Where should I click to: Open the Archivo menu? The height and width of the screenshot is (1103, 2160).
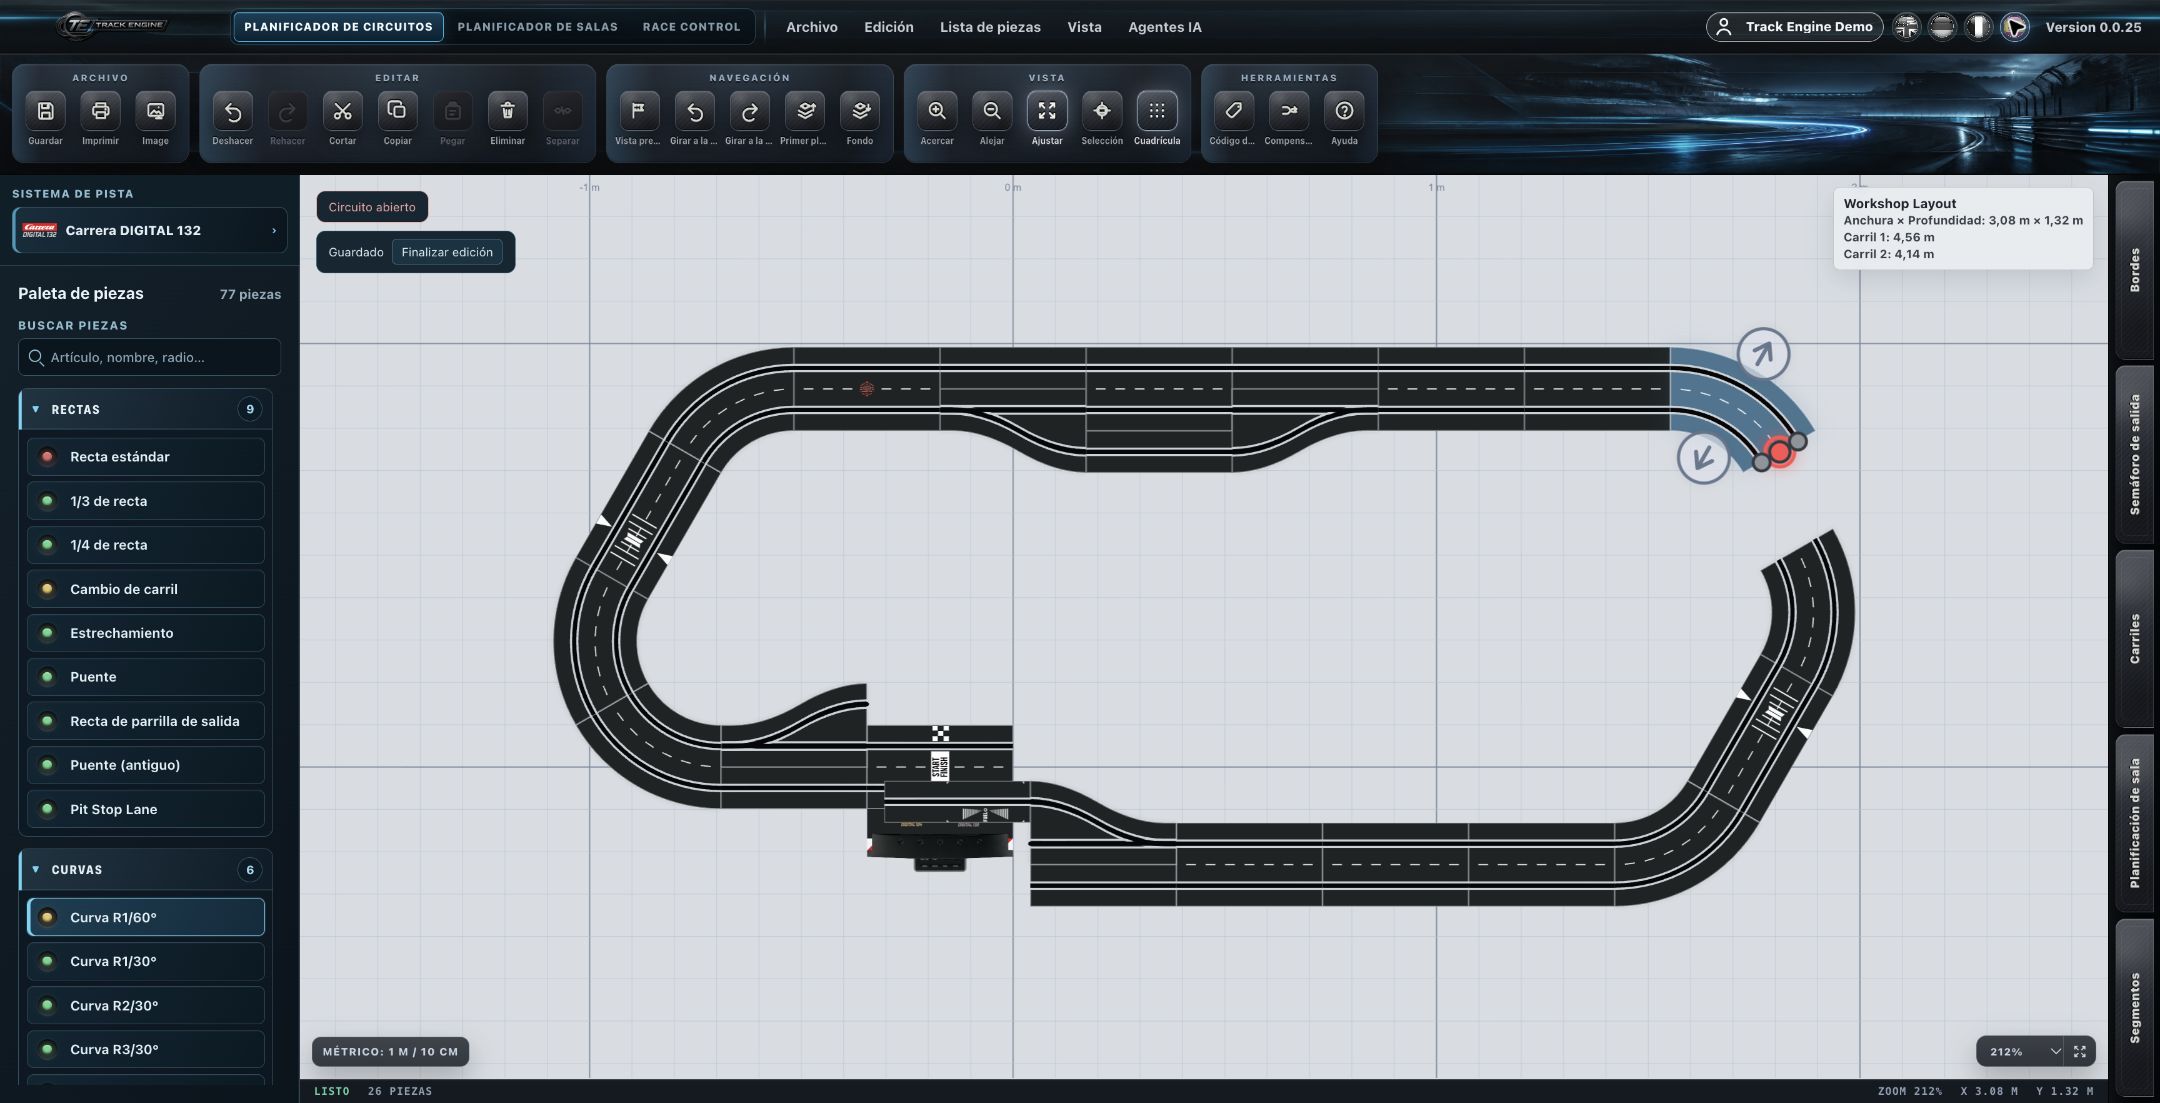(x=812, y=27)
